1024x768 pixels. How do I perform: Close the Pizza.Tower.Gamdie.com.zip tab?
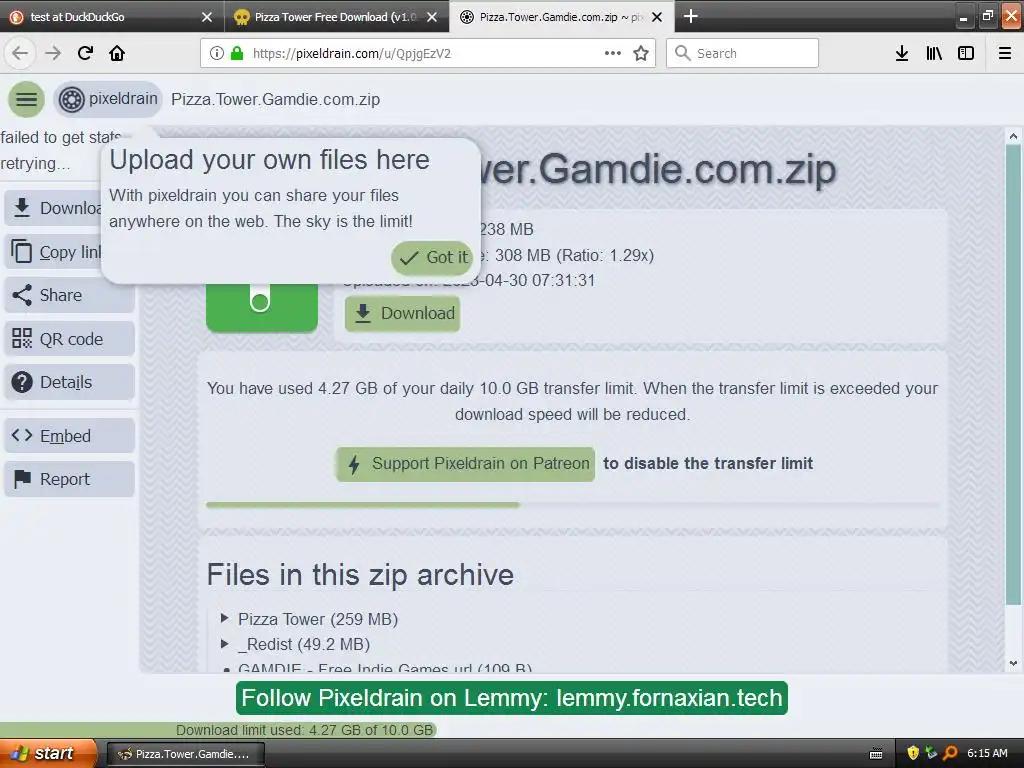coord(657,17)
